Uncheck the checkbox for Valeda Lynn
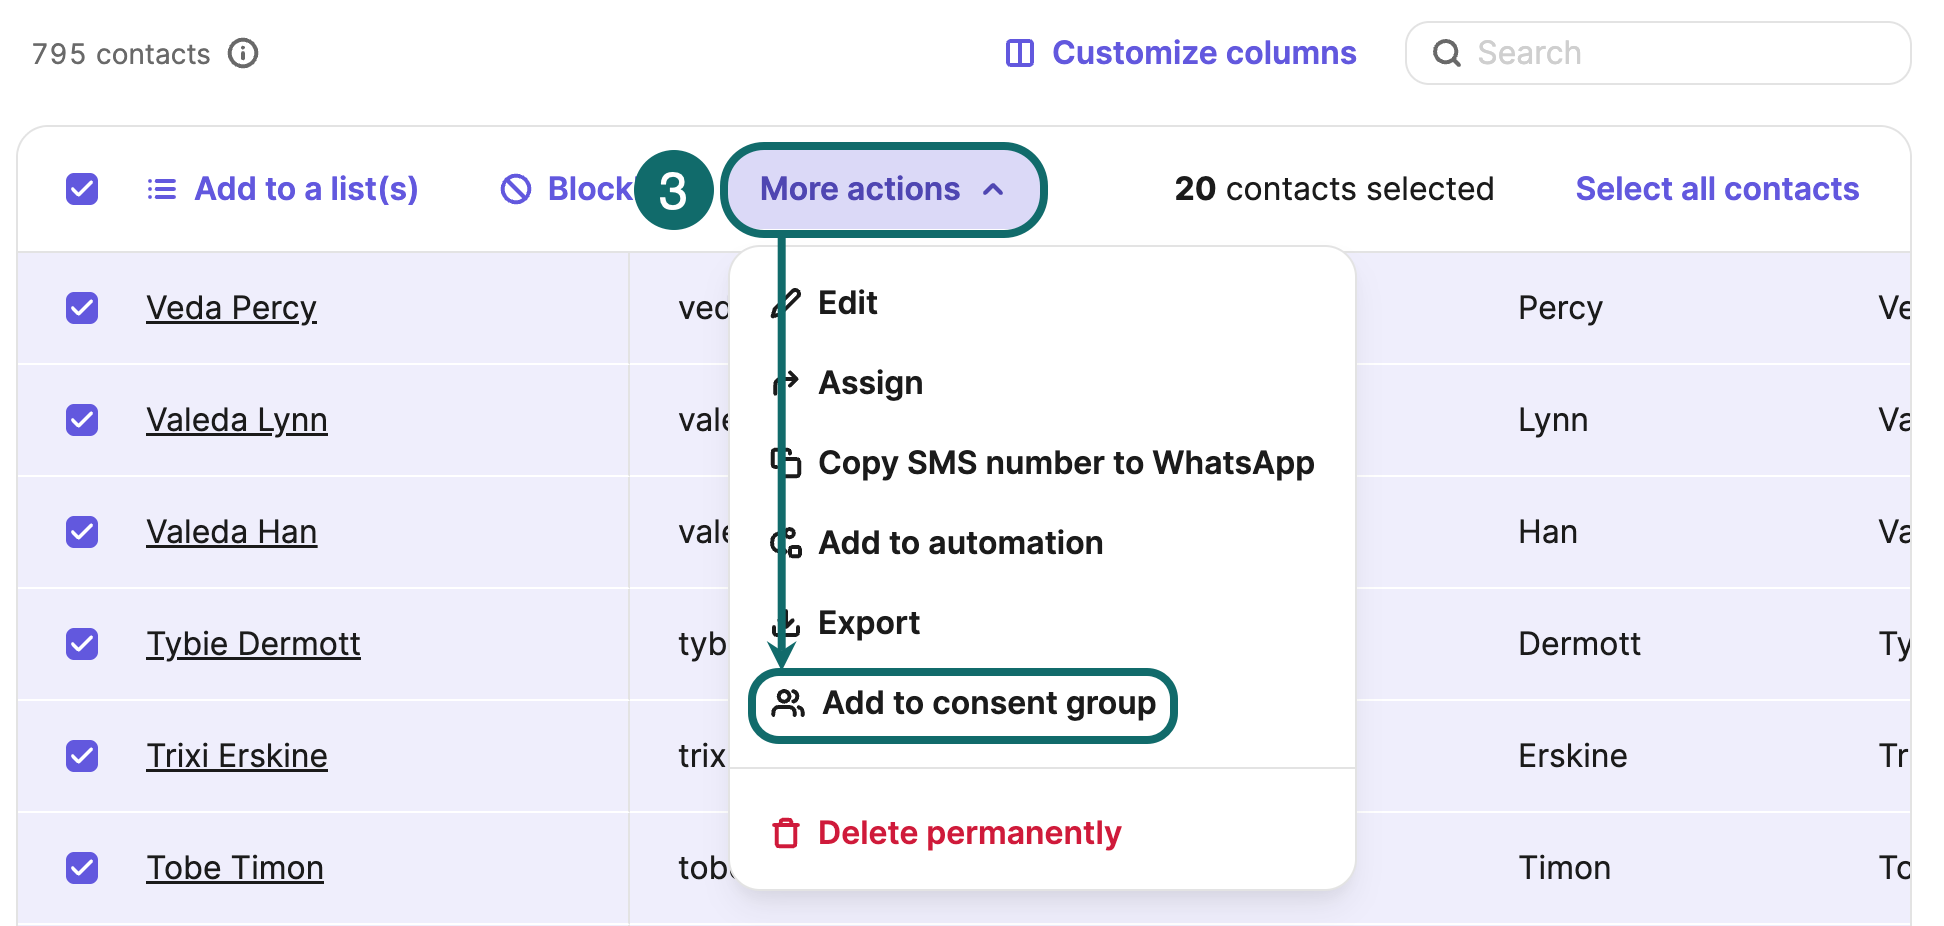This screenshot has width=1944, height=926. (x=82, y=420)
